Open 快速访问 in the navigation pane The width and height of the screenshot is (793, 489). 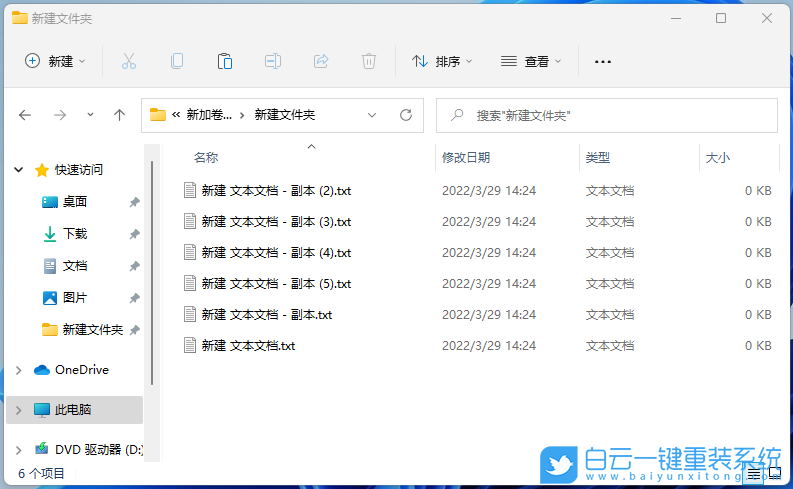click(x=78, y=170)
